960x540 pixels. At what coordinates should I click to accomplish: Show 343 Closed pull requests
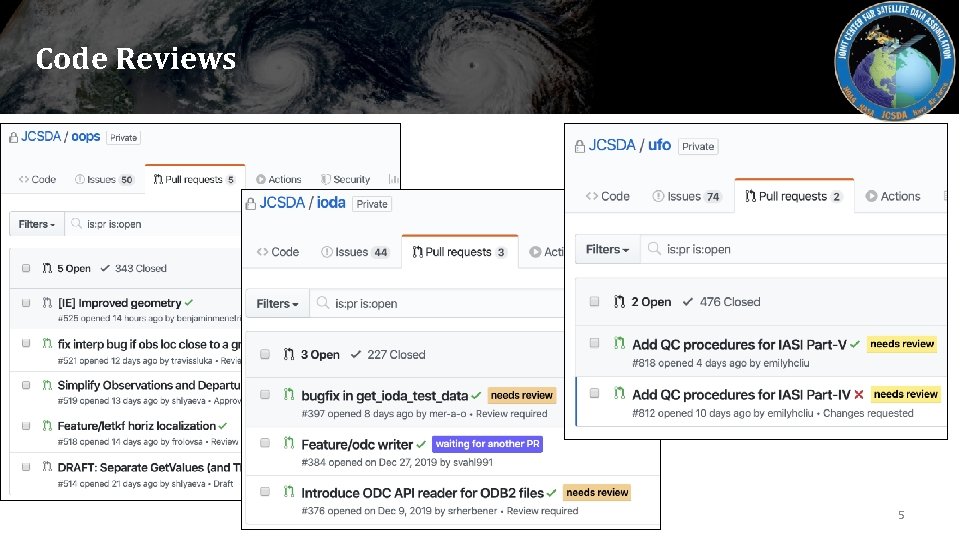click(x=133, y=268)
